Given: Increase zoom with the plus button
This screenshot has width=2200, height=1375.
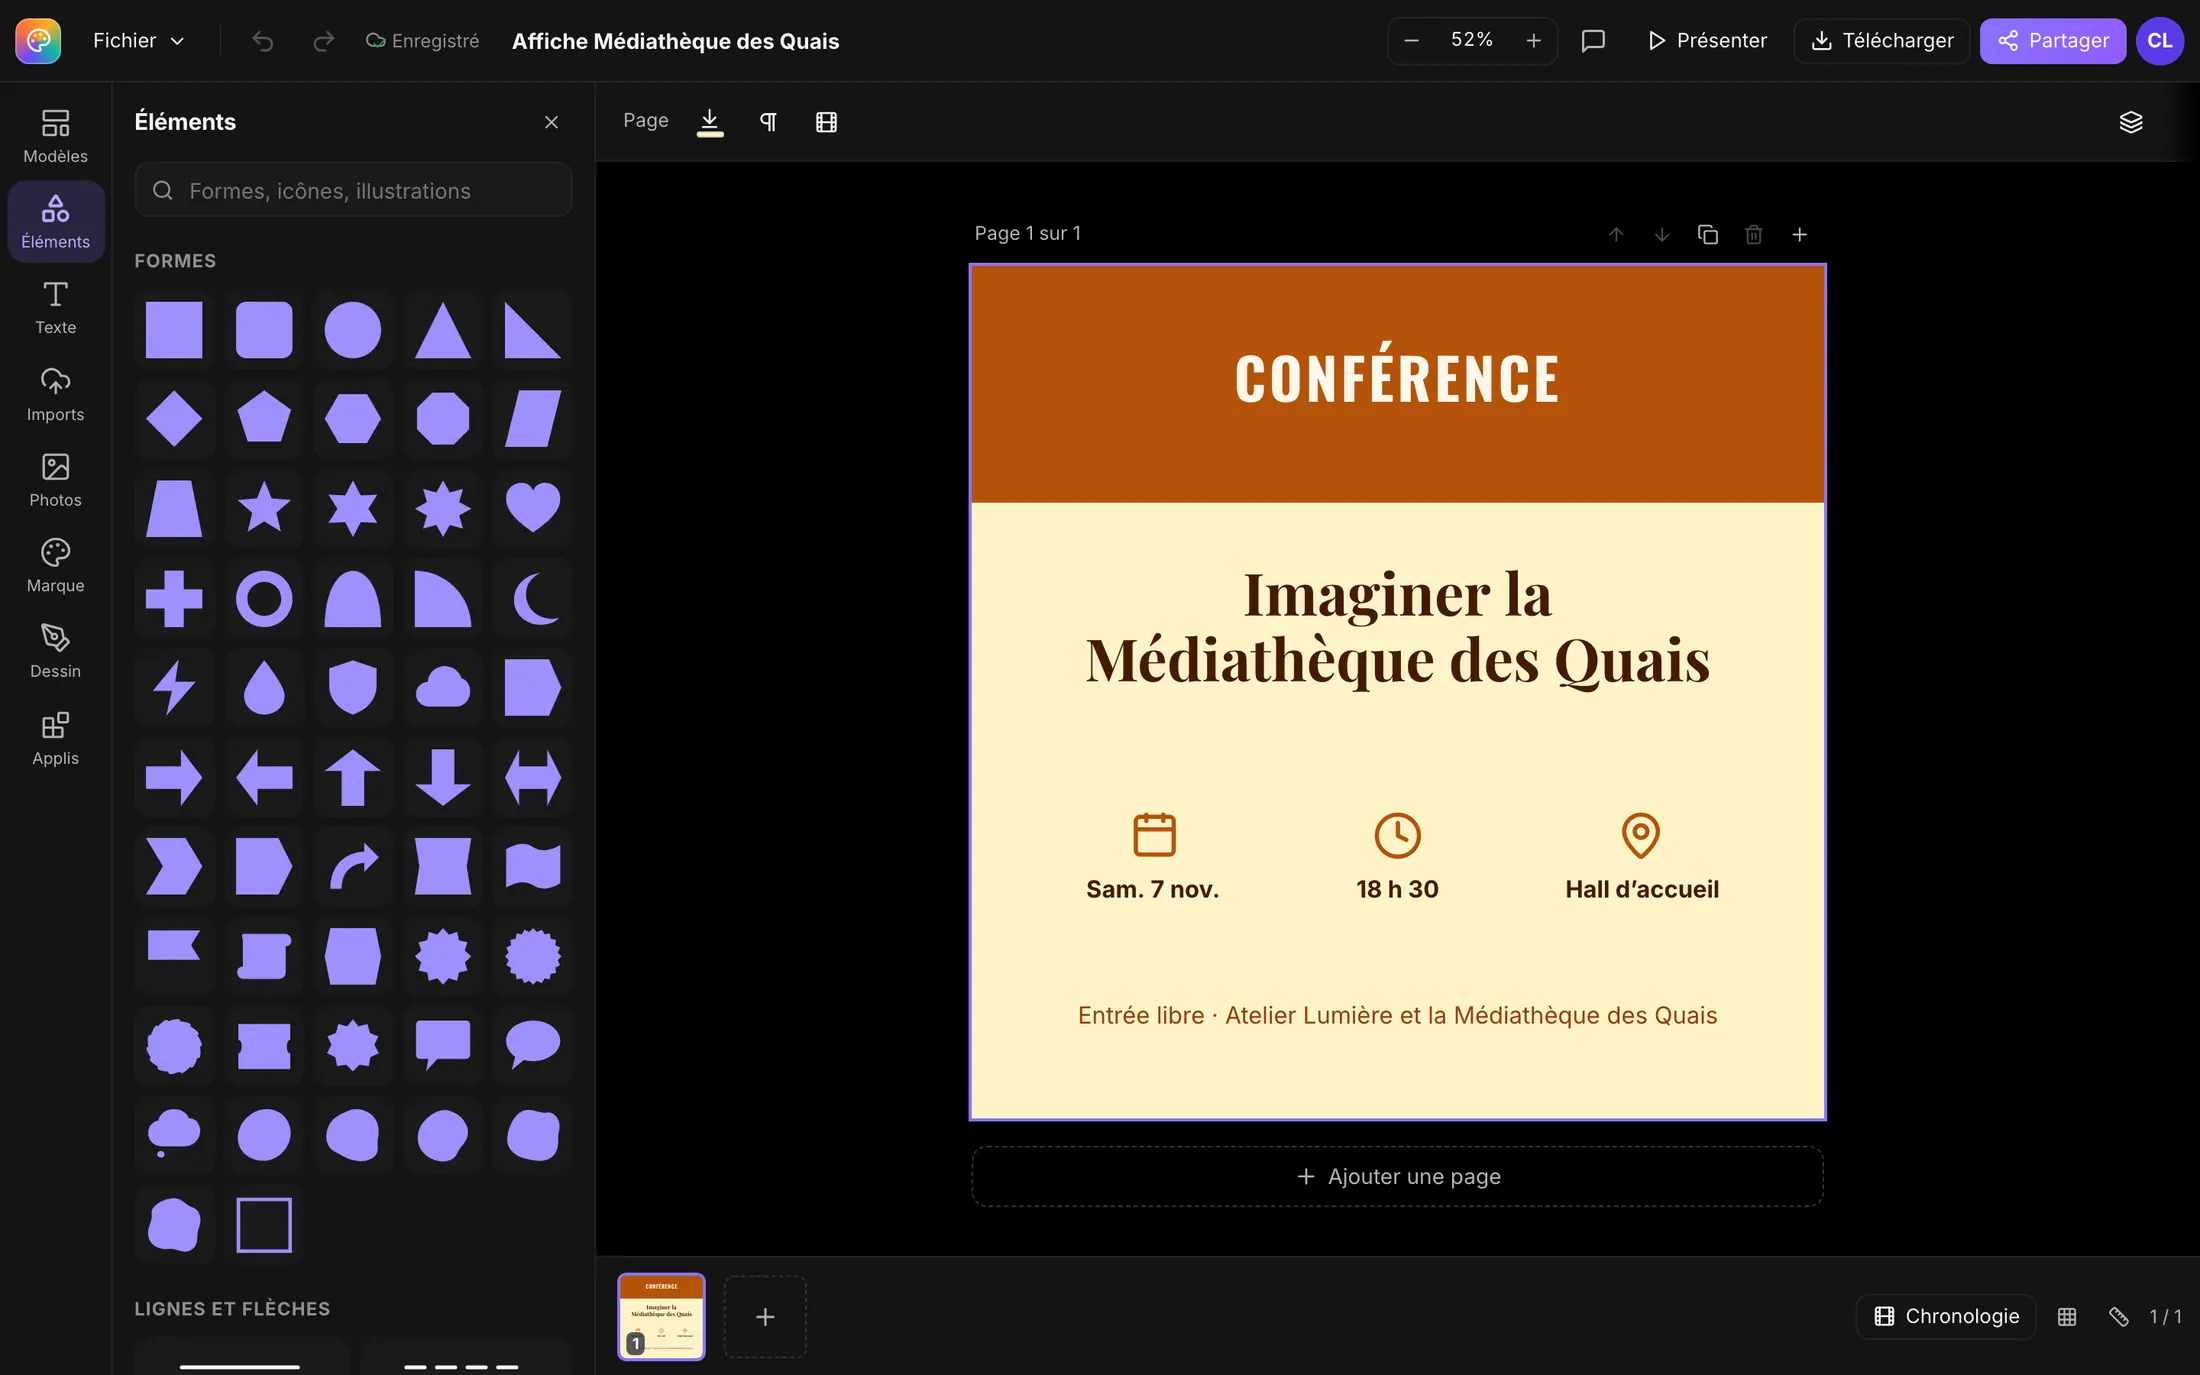Looking at the screenshot, I should (1533, 41).
